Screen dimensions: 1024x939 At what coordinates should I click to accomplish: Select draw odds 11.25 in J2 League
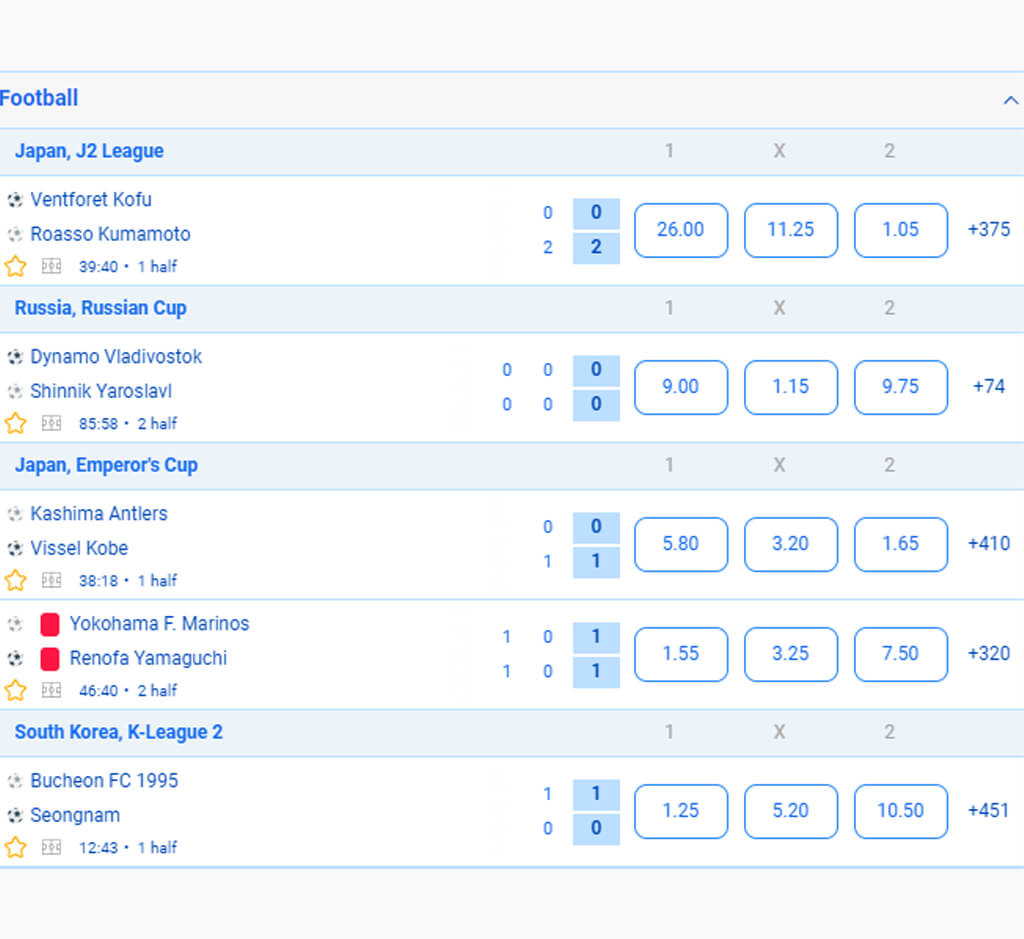[791, 230]
